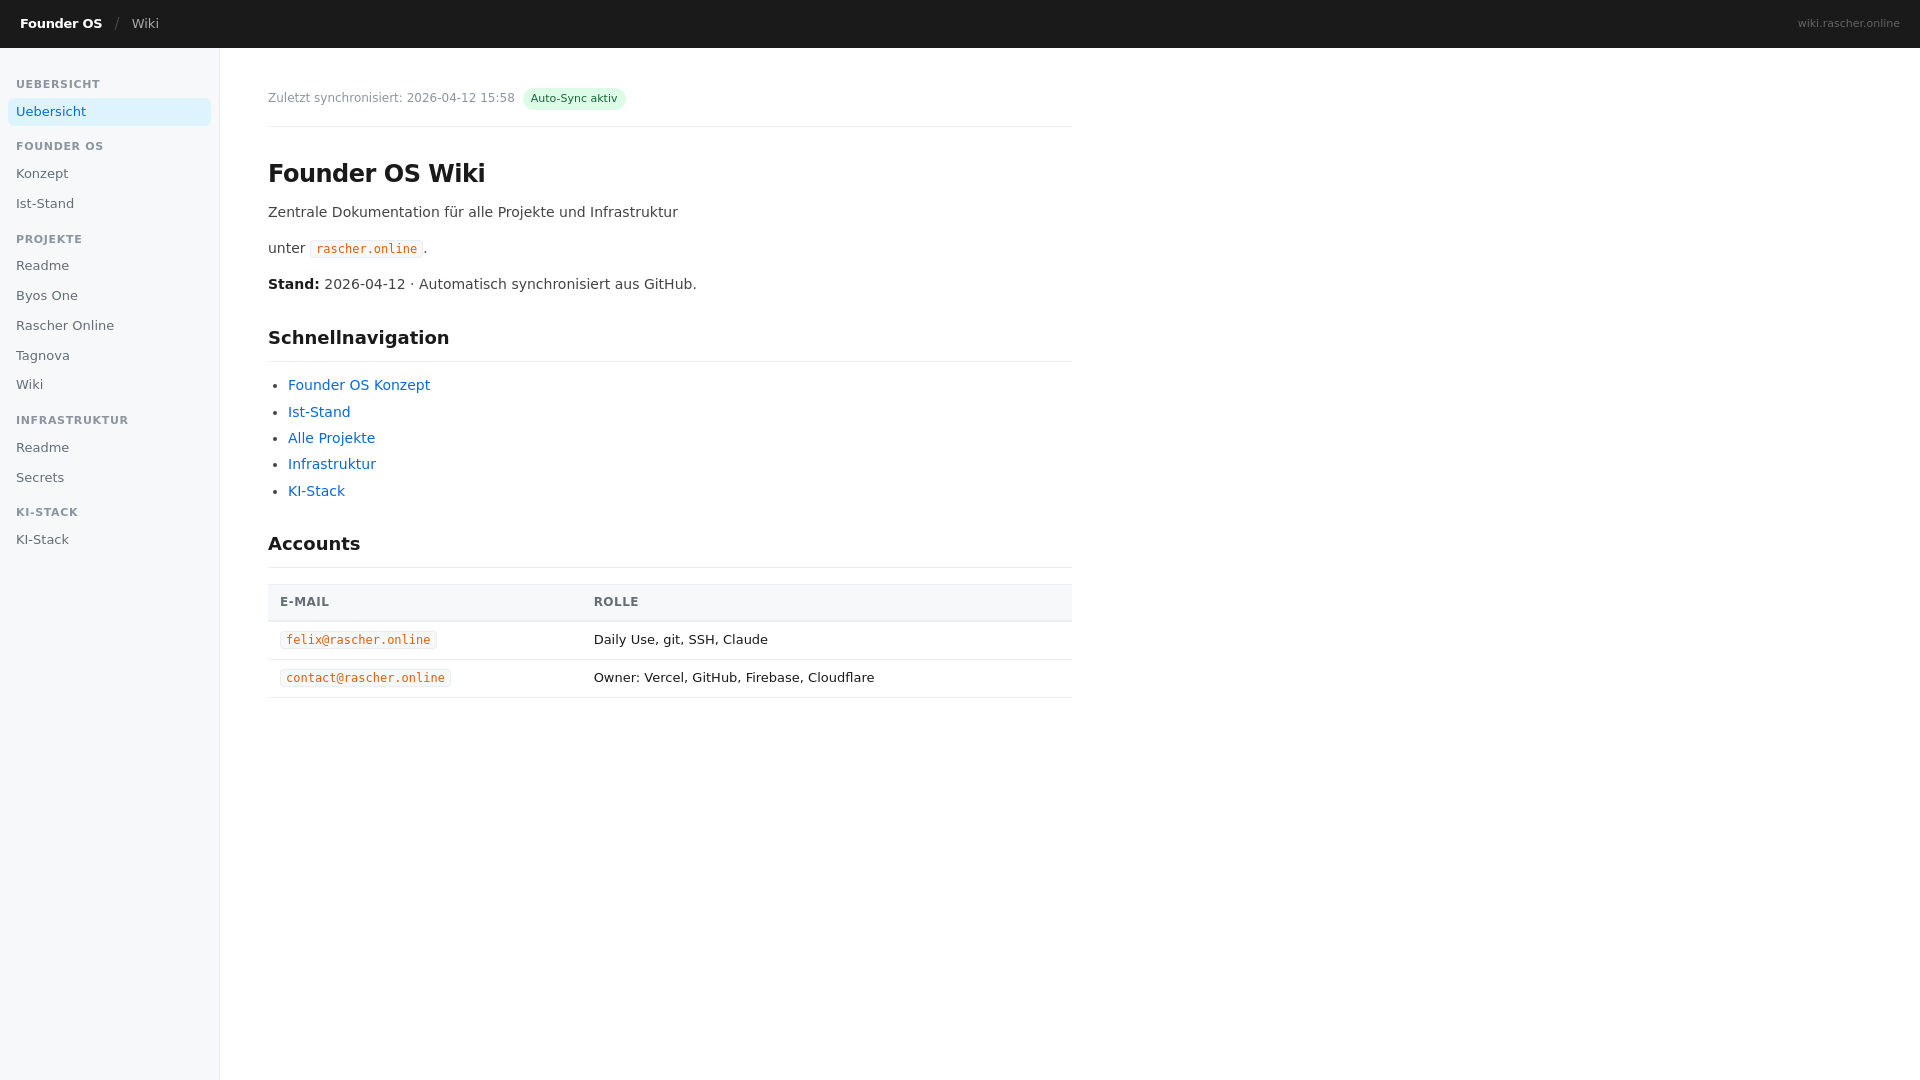
Task: Click the felix@rascher.online email cell
Action: coord(358,640)
